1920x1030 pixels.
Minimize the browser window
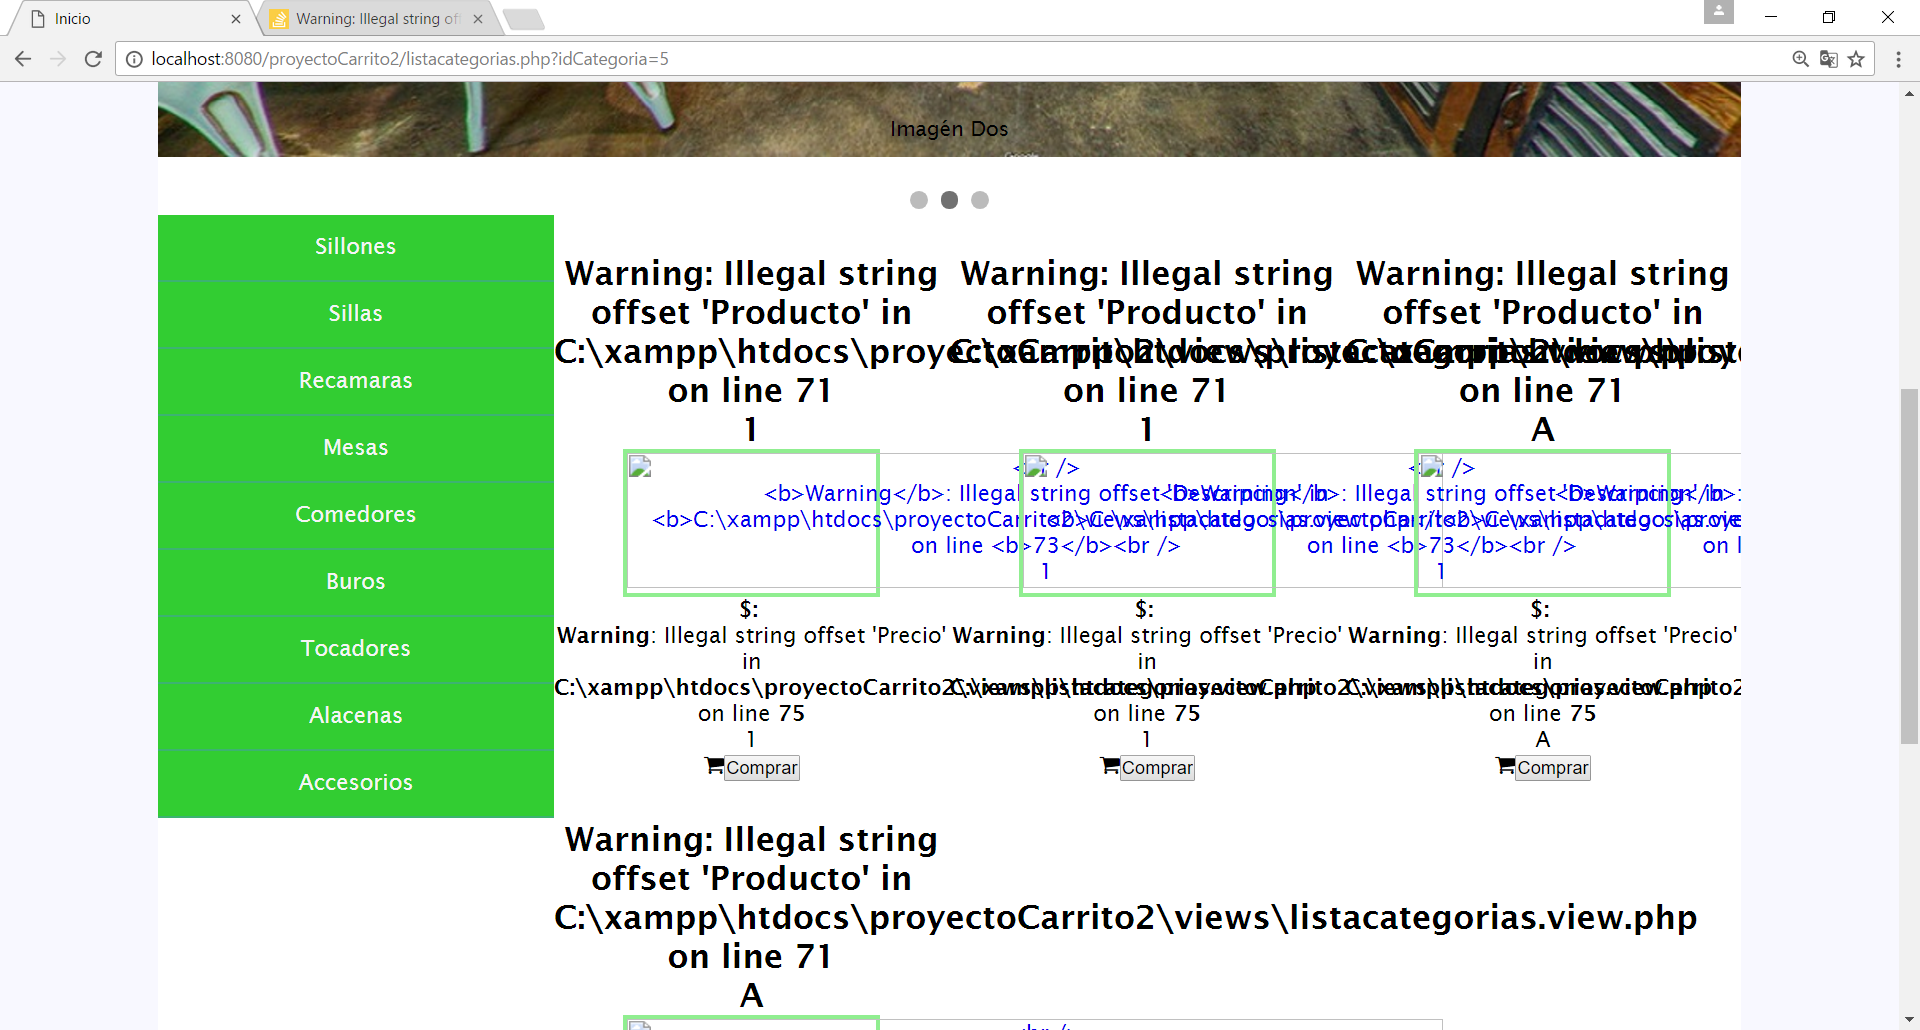[x=1770, y=17]
